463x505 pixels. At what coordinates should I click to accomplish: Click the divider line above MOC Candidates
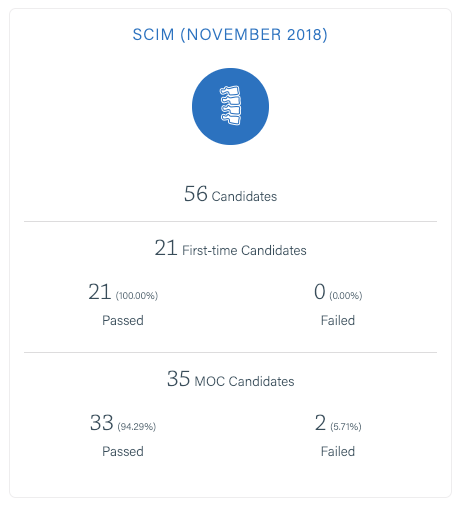tap(230, 352)
